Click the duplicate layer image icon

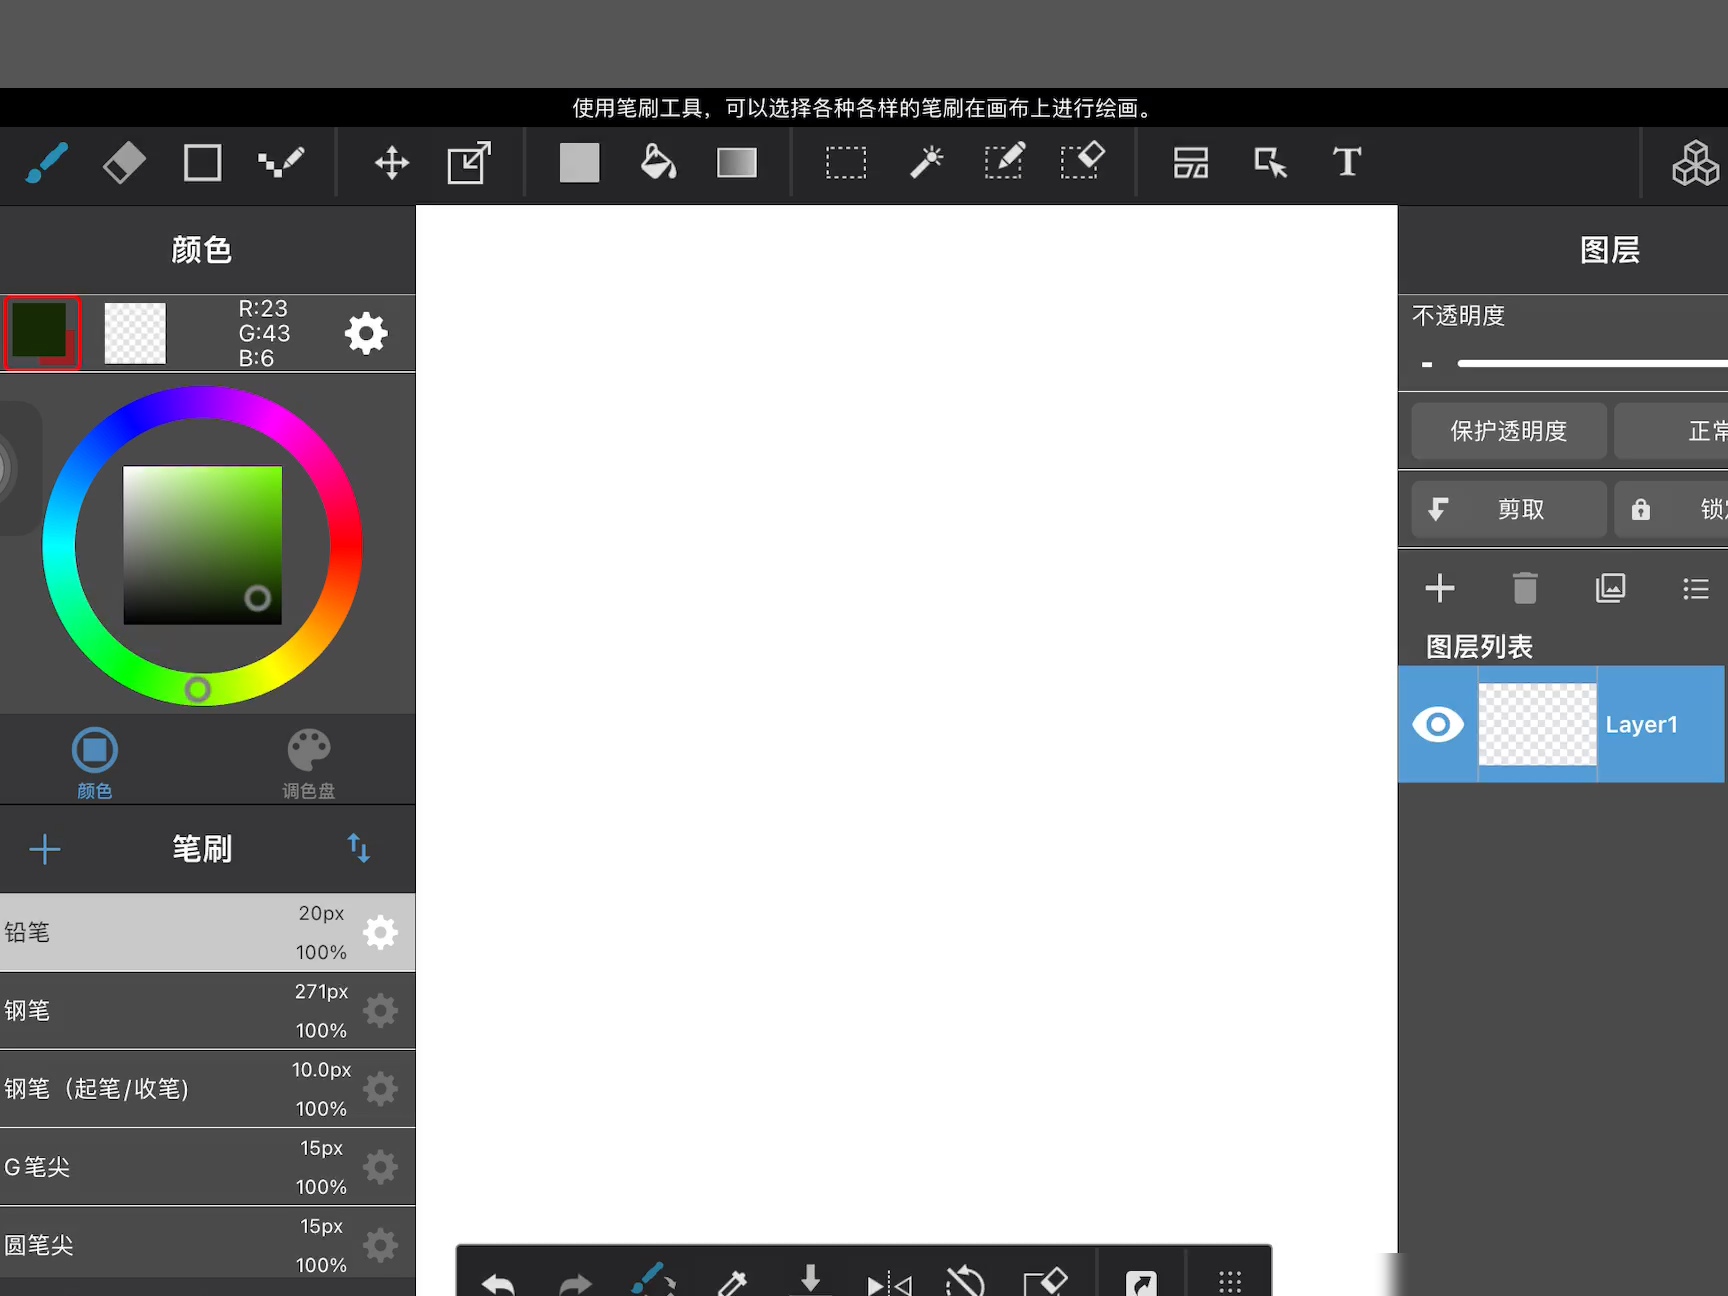[1610, 588]
